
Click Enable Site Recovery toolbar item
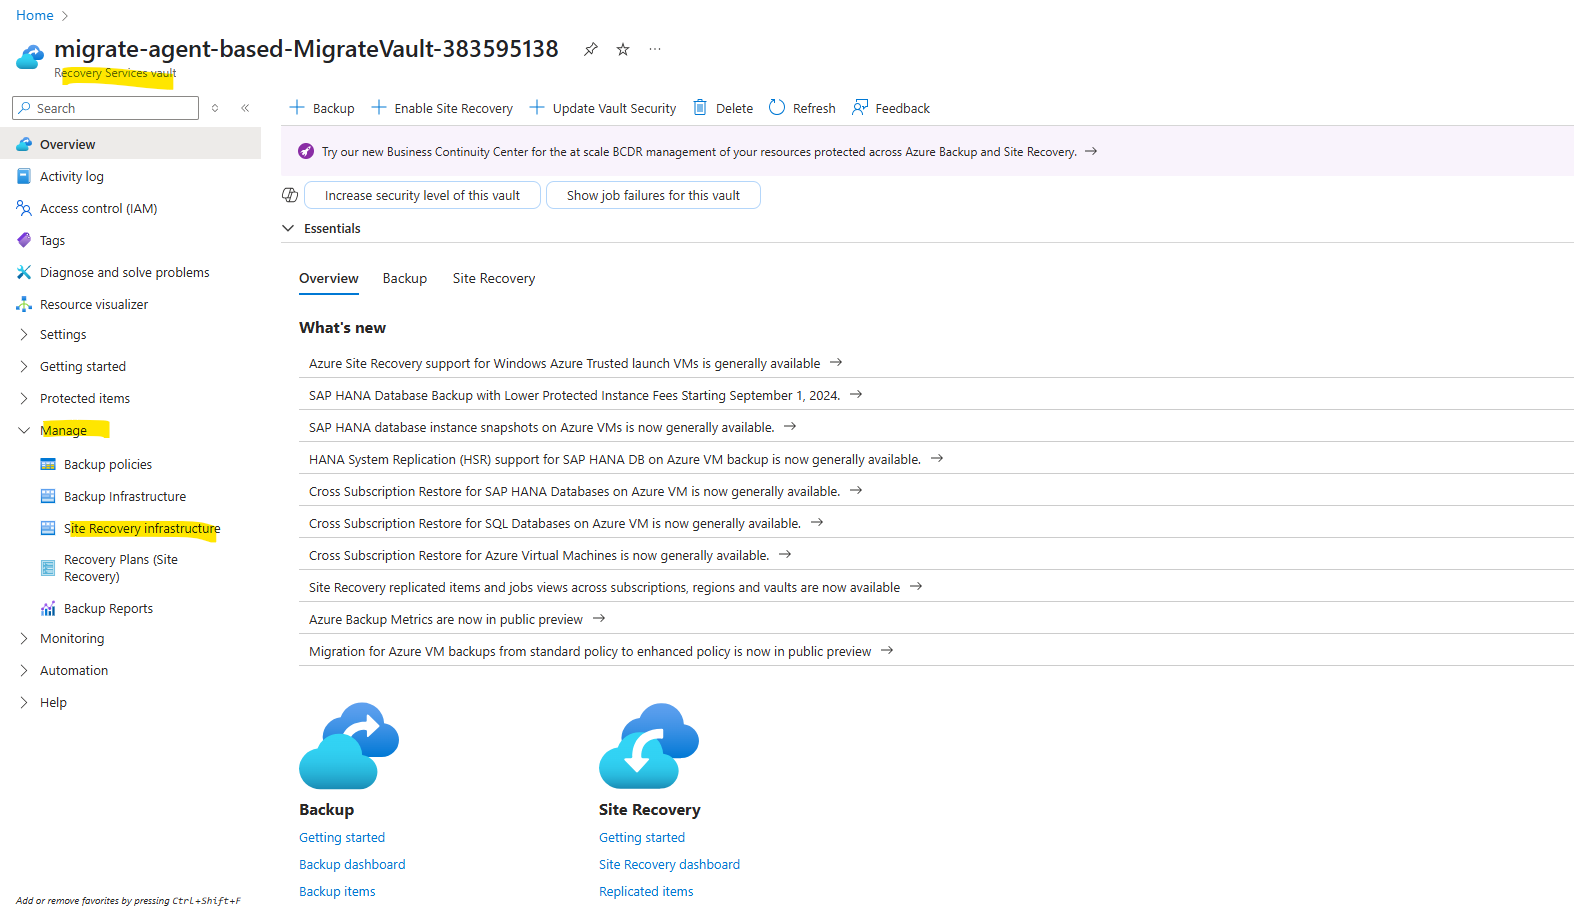click(x=442, y=108)
